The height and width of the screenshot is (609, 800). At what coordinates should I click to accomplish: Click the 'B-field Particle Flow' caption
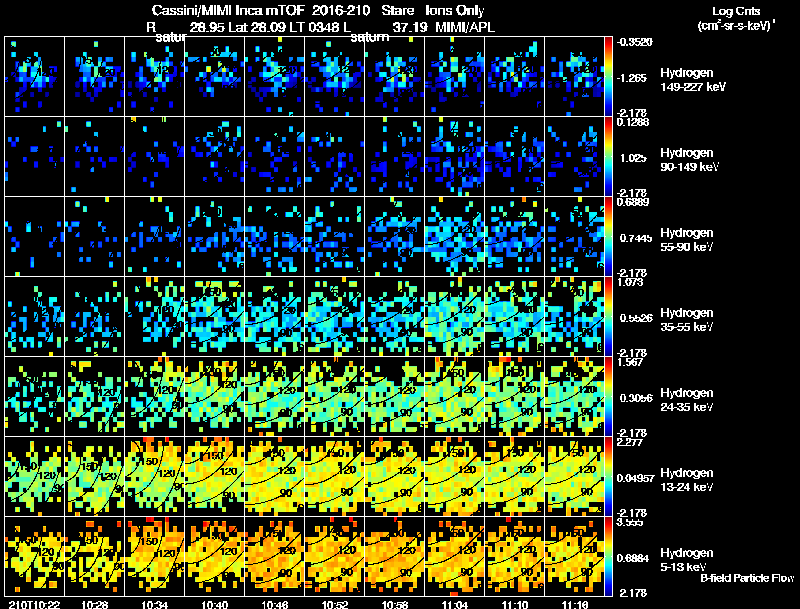[747, 578]
